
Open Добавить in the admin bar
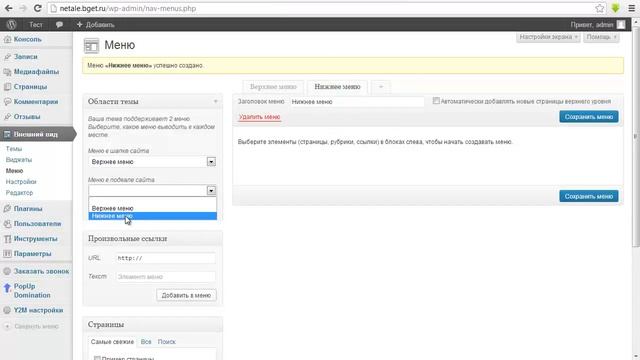pos(96,25)
